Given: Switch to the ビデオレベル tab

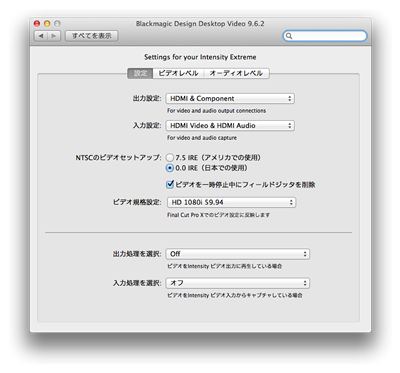Looking at the screenshot, I should point(178,73).
